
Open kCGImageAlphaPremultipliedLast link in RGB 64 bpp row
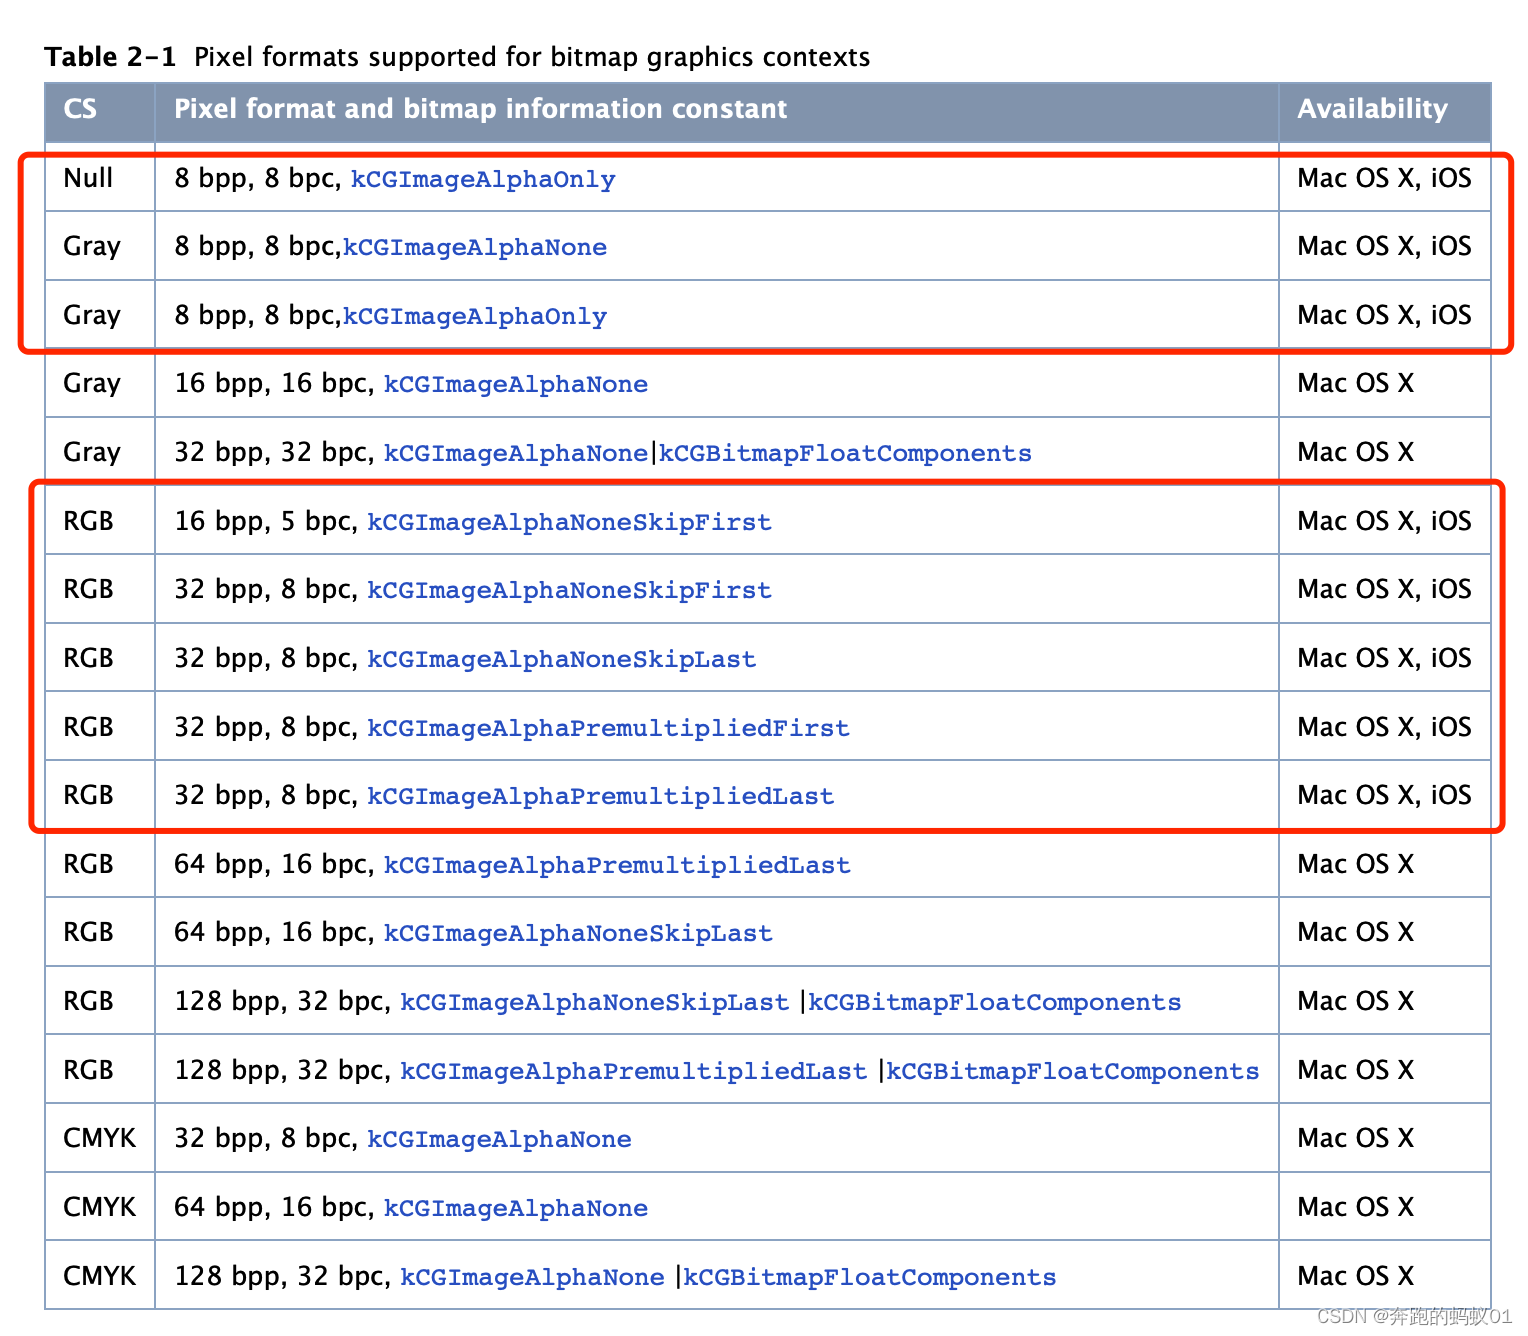(617, 866)
